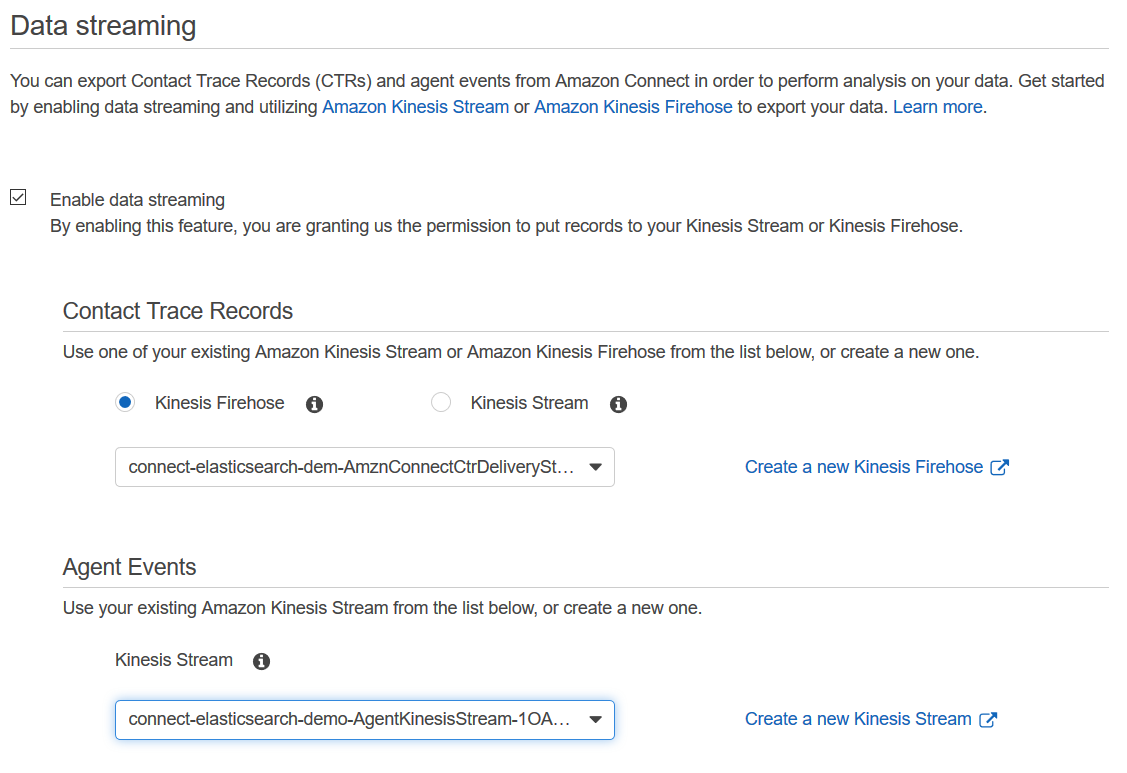Click external-link icon after Create Kinesis Stream
The height and width of the screenshot is (773, 1127).
988,719
